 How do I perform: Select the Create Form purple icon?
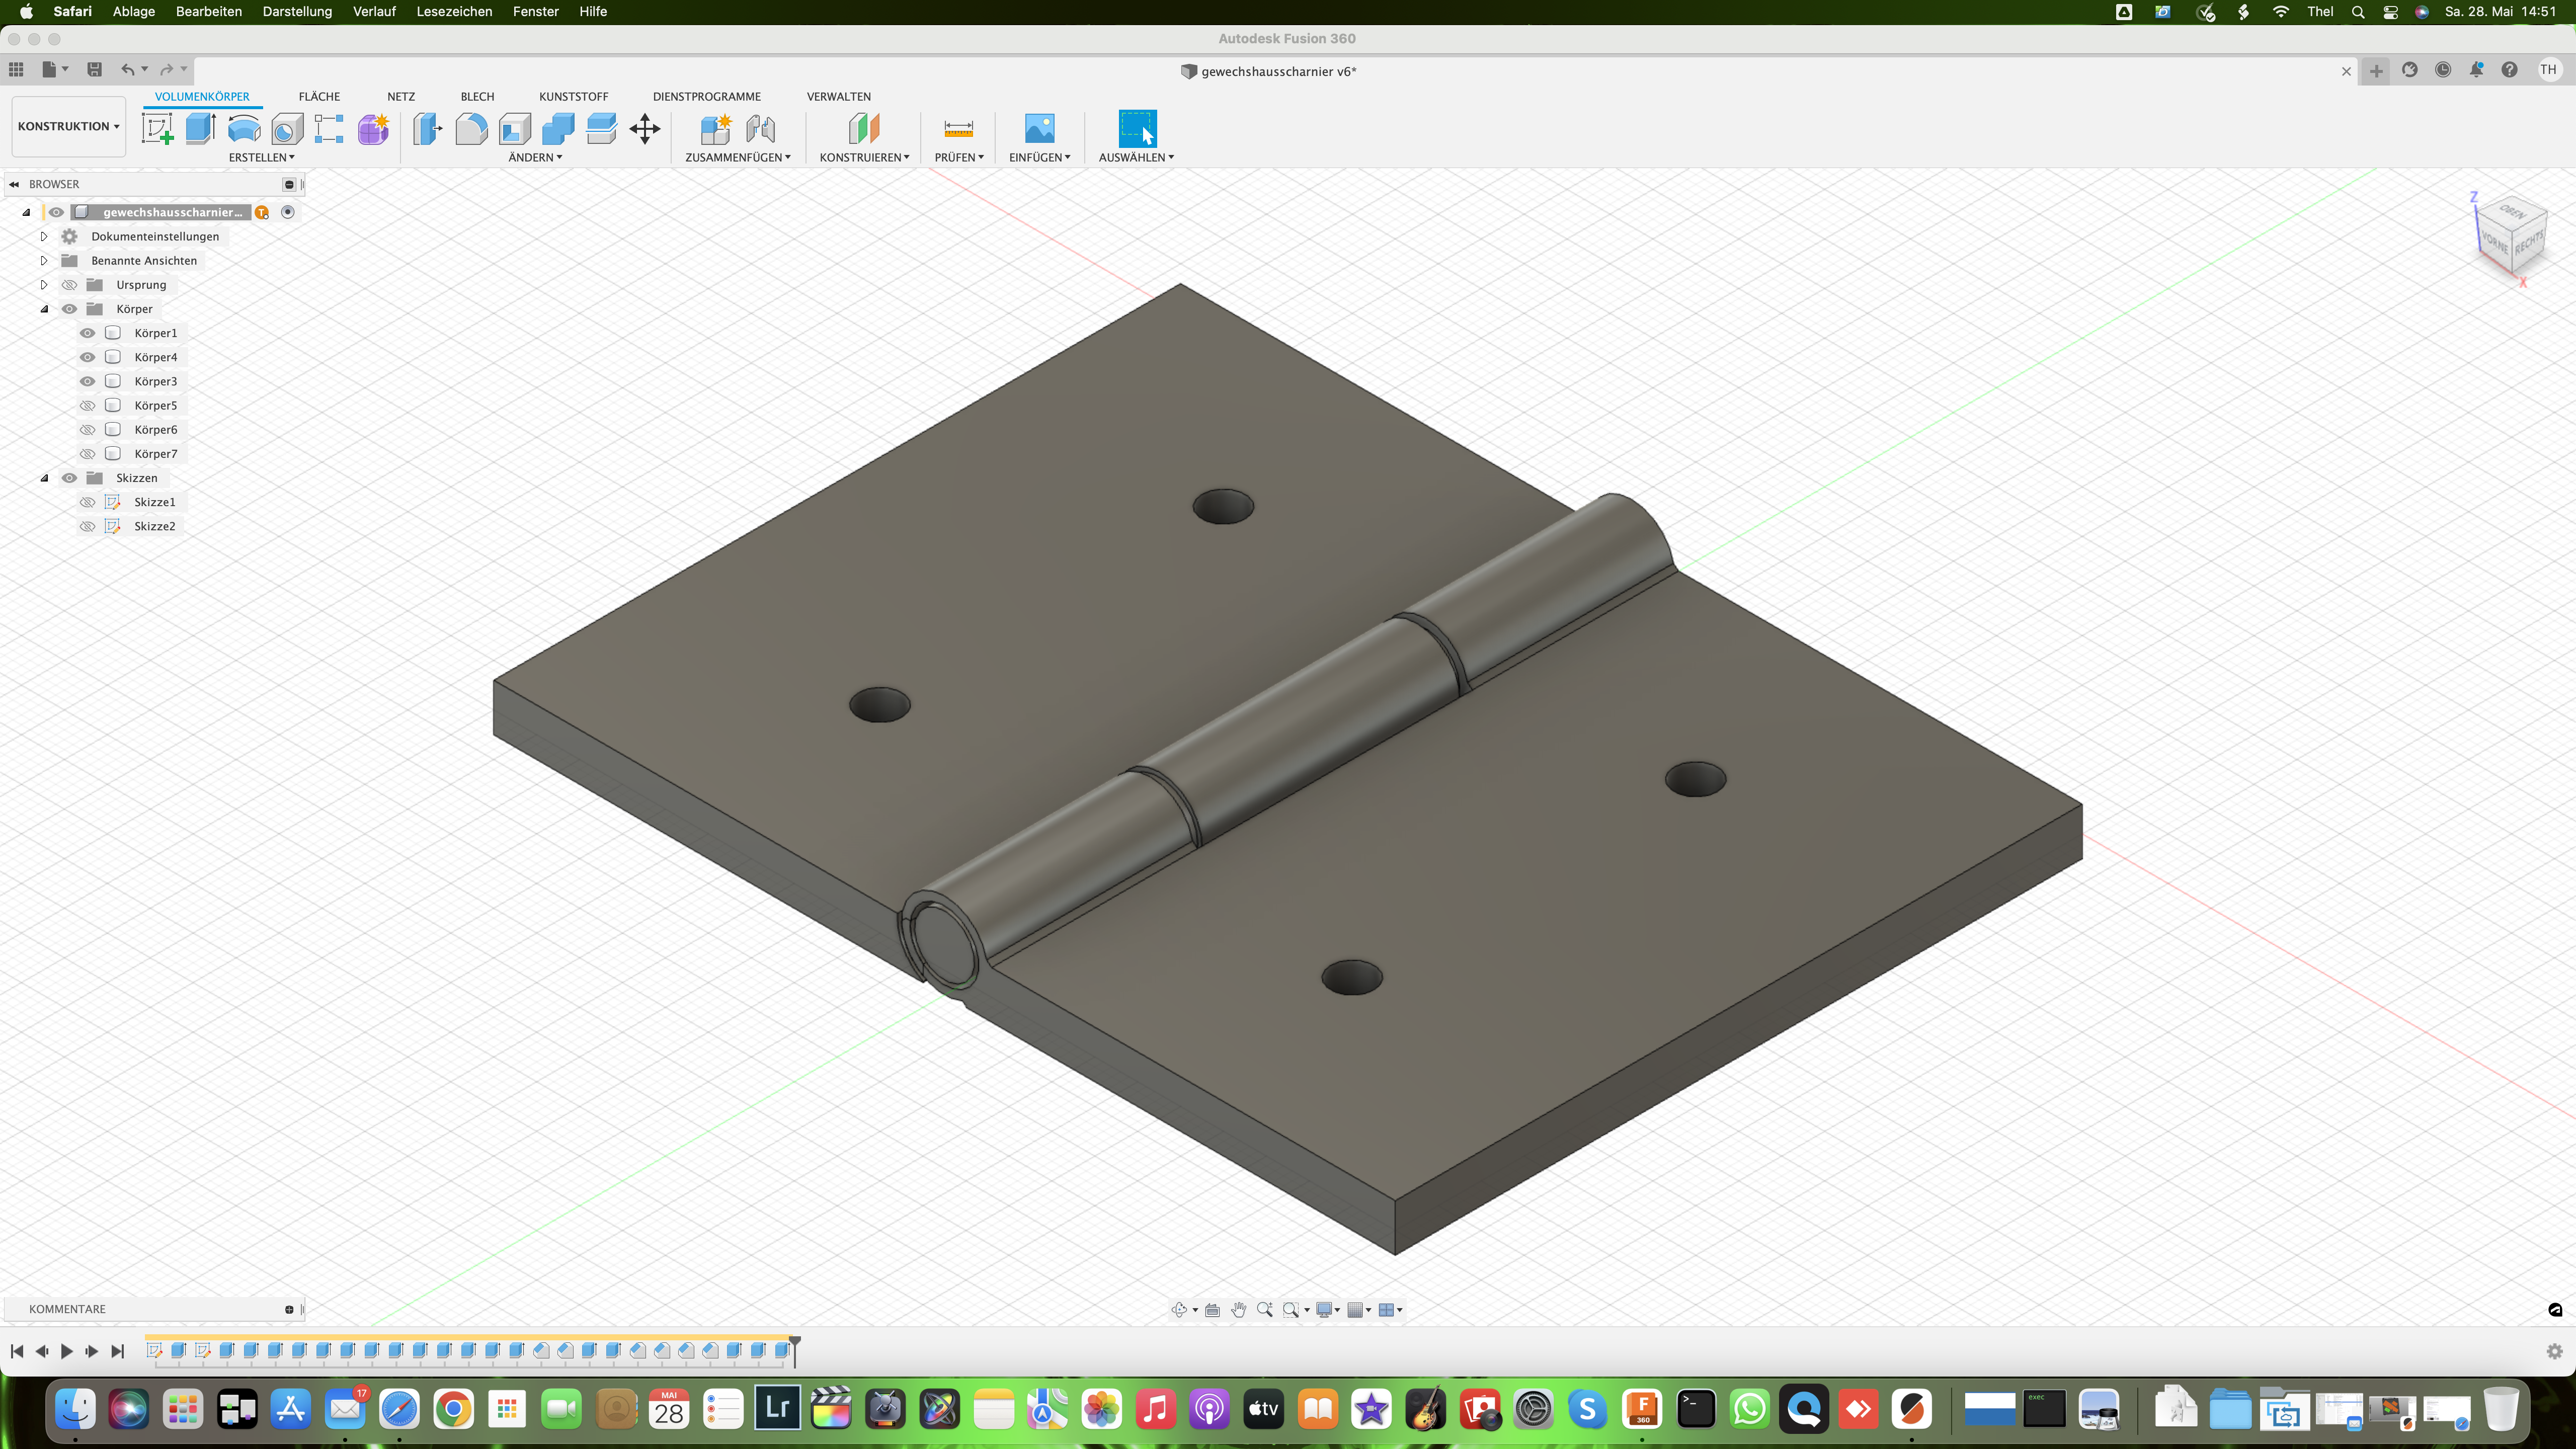tap(373, 128)
